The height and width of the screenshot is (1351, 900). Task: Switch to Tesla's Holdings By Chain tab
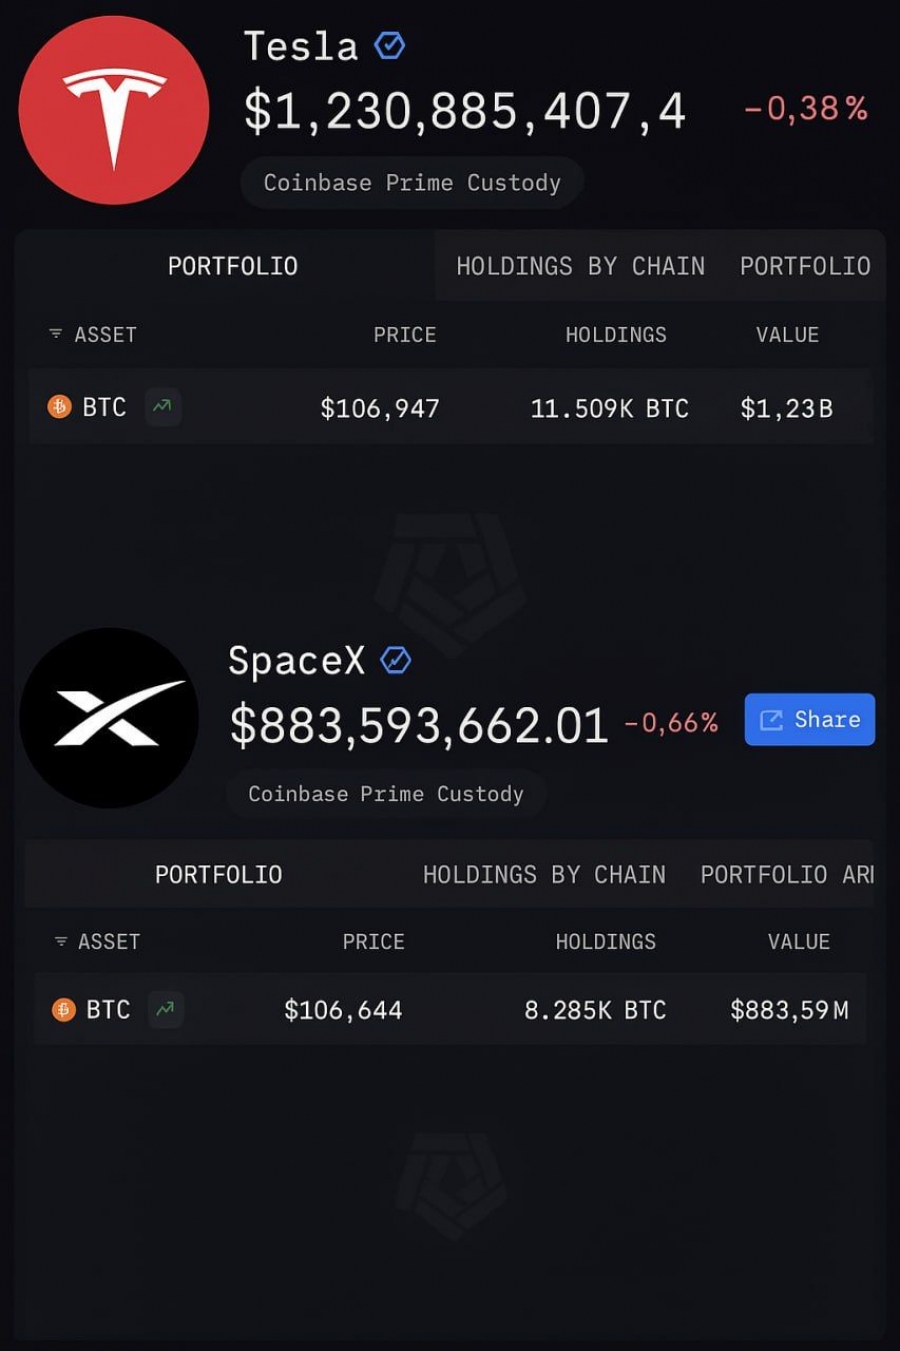coord(581,266)
